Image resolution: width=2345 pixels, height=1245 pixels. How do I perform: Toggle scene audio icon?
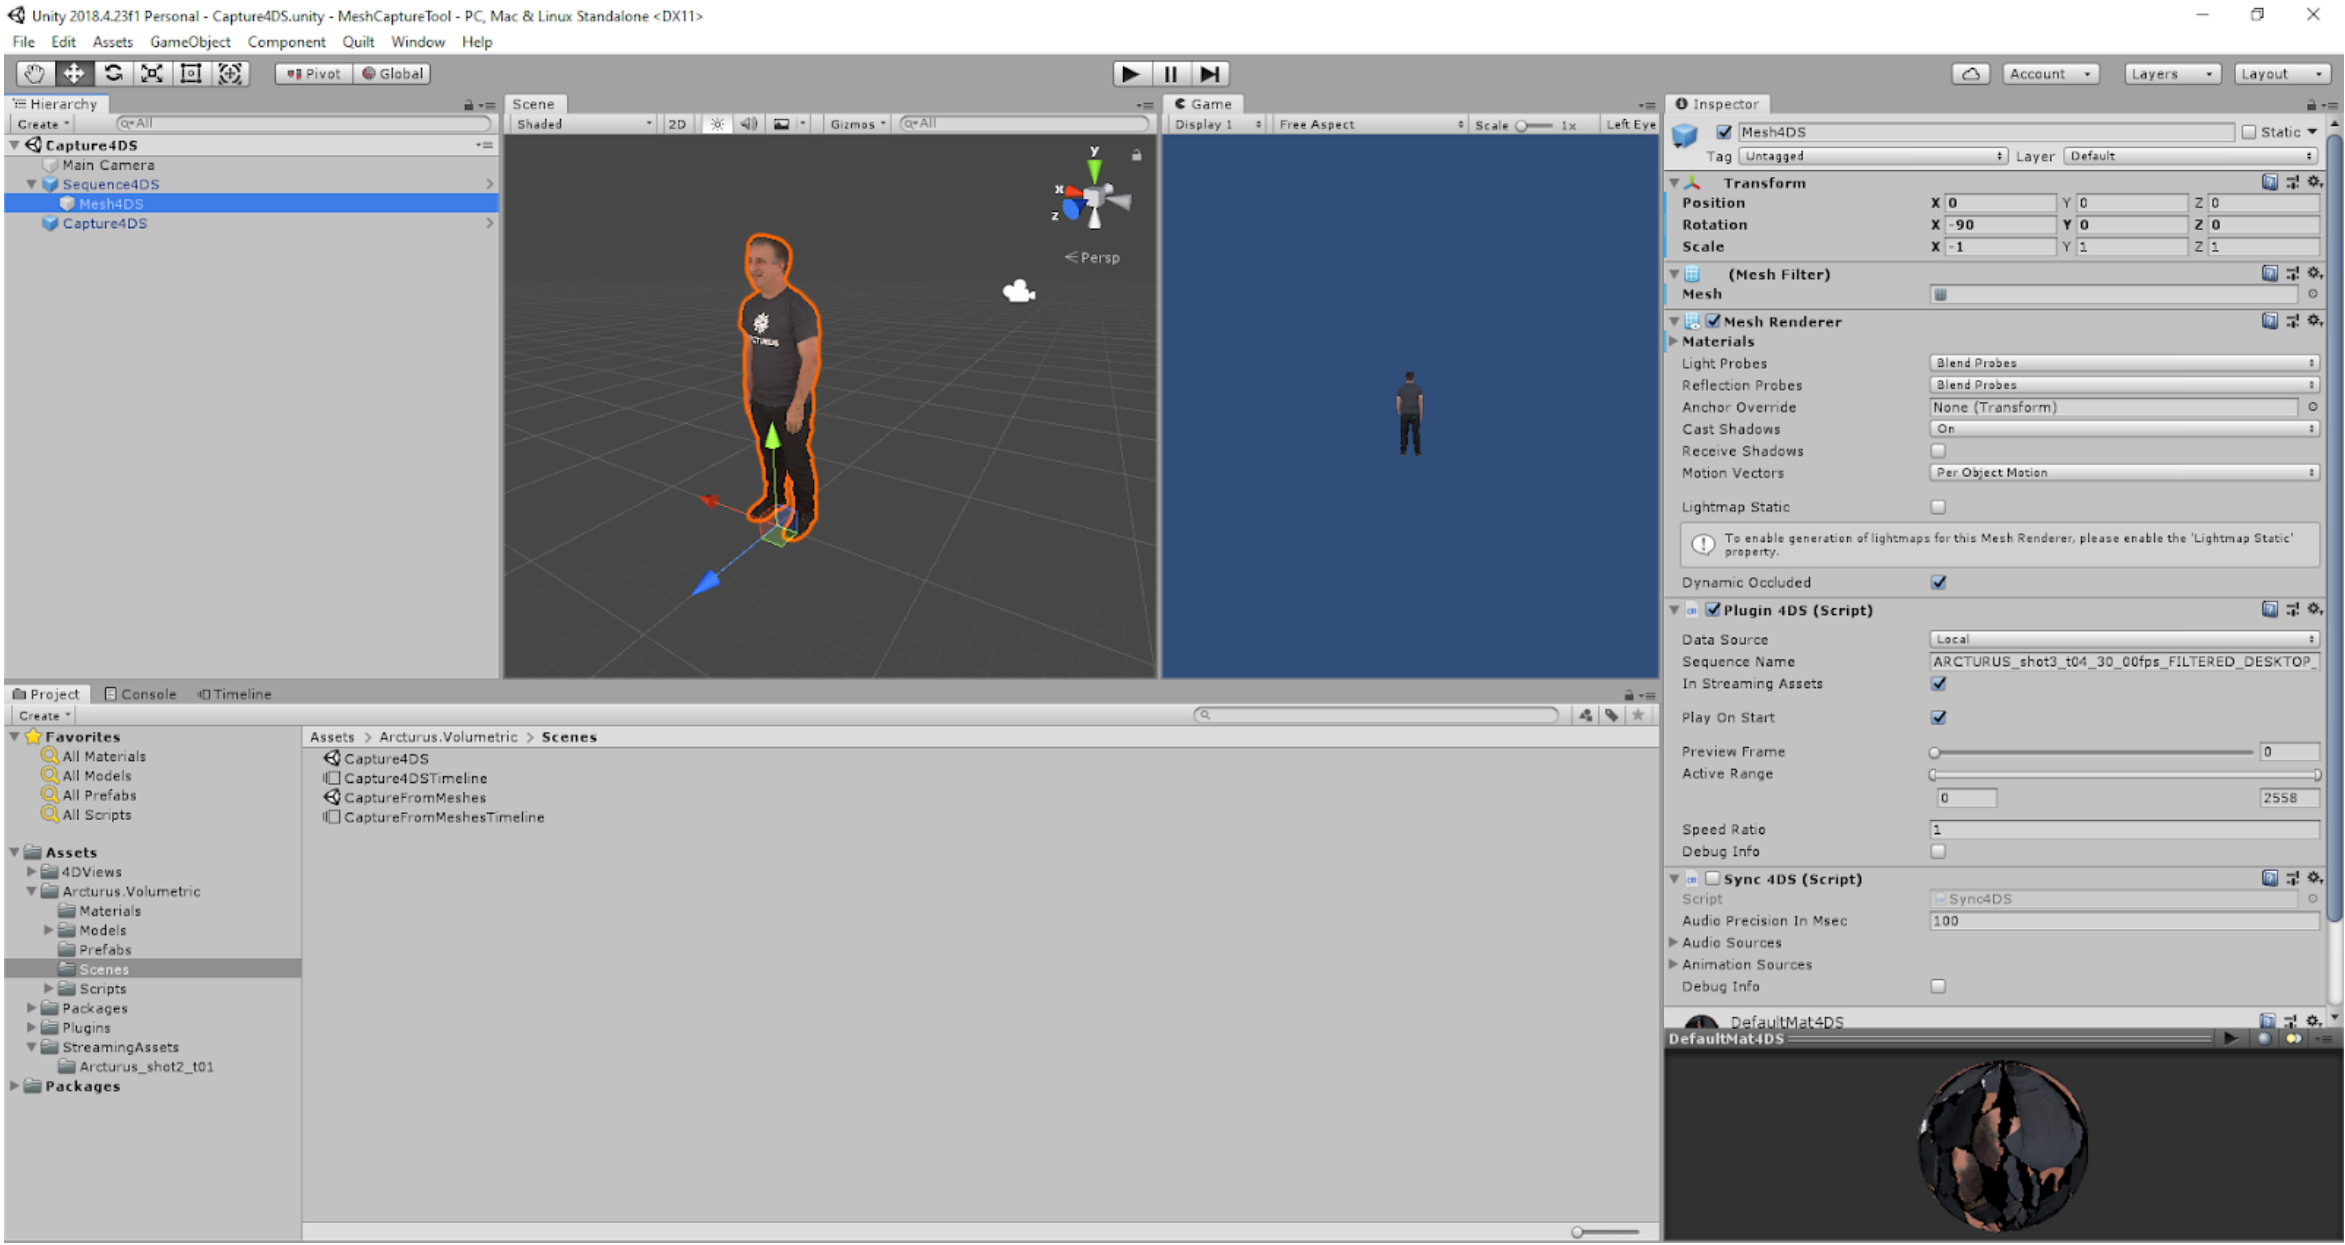click(748, 124)
